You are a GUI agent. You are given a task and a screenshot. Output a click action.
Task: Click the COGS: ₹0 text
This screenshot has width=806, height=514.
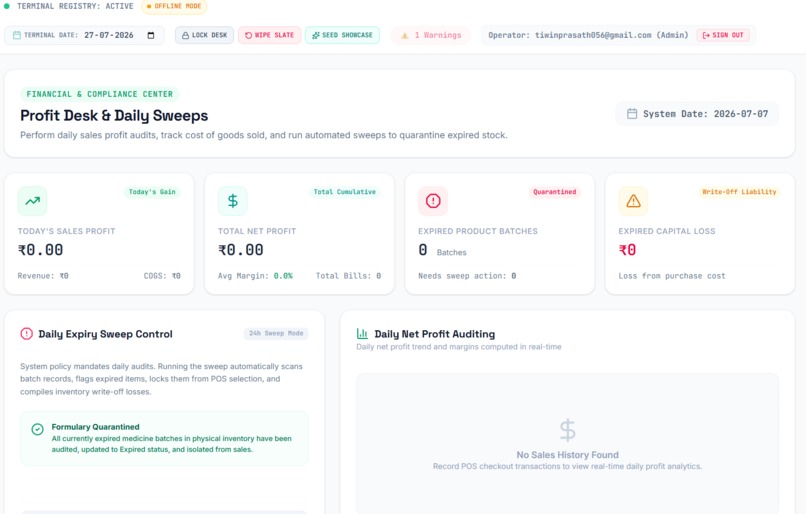(x=162, y=276)
